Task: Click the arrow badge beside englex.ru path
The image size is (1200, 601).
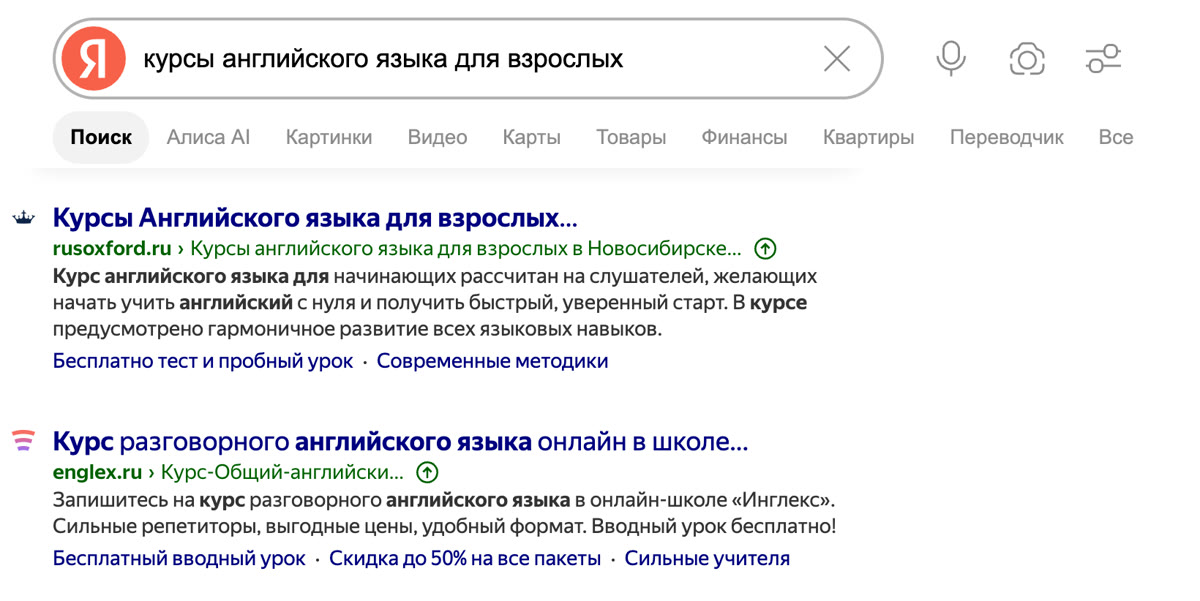Action: (427, 472)
